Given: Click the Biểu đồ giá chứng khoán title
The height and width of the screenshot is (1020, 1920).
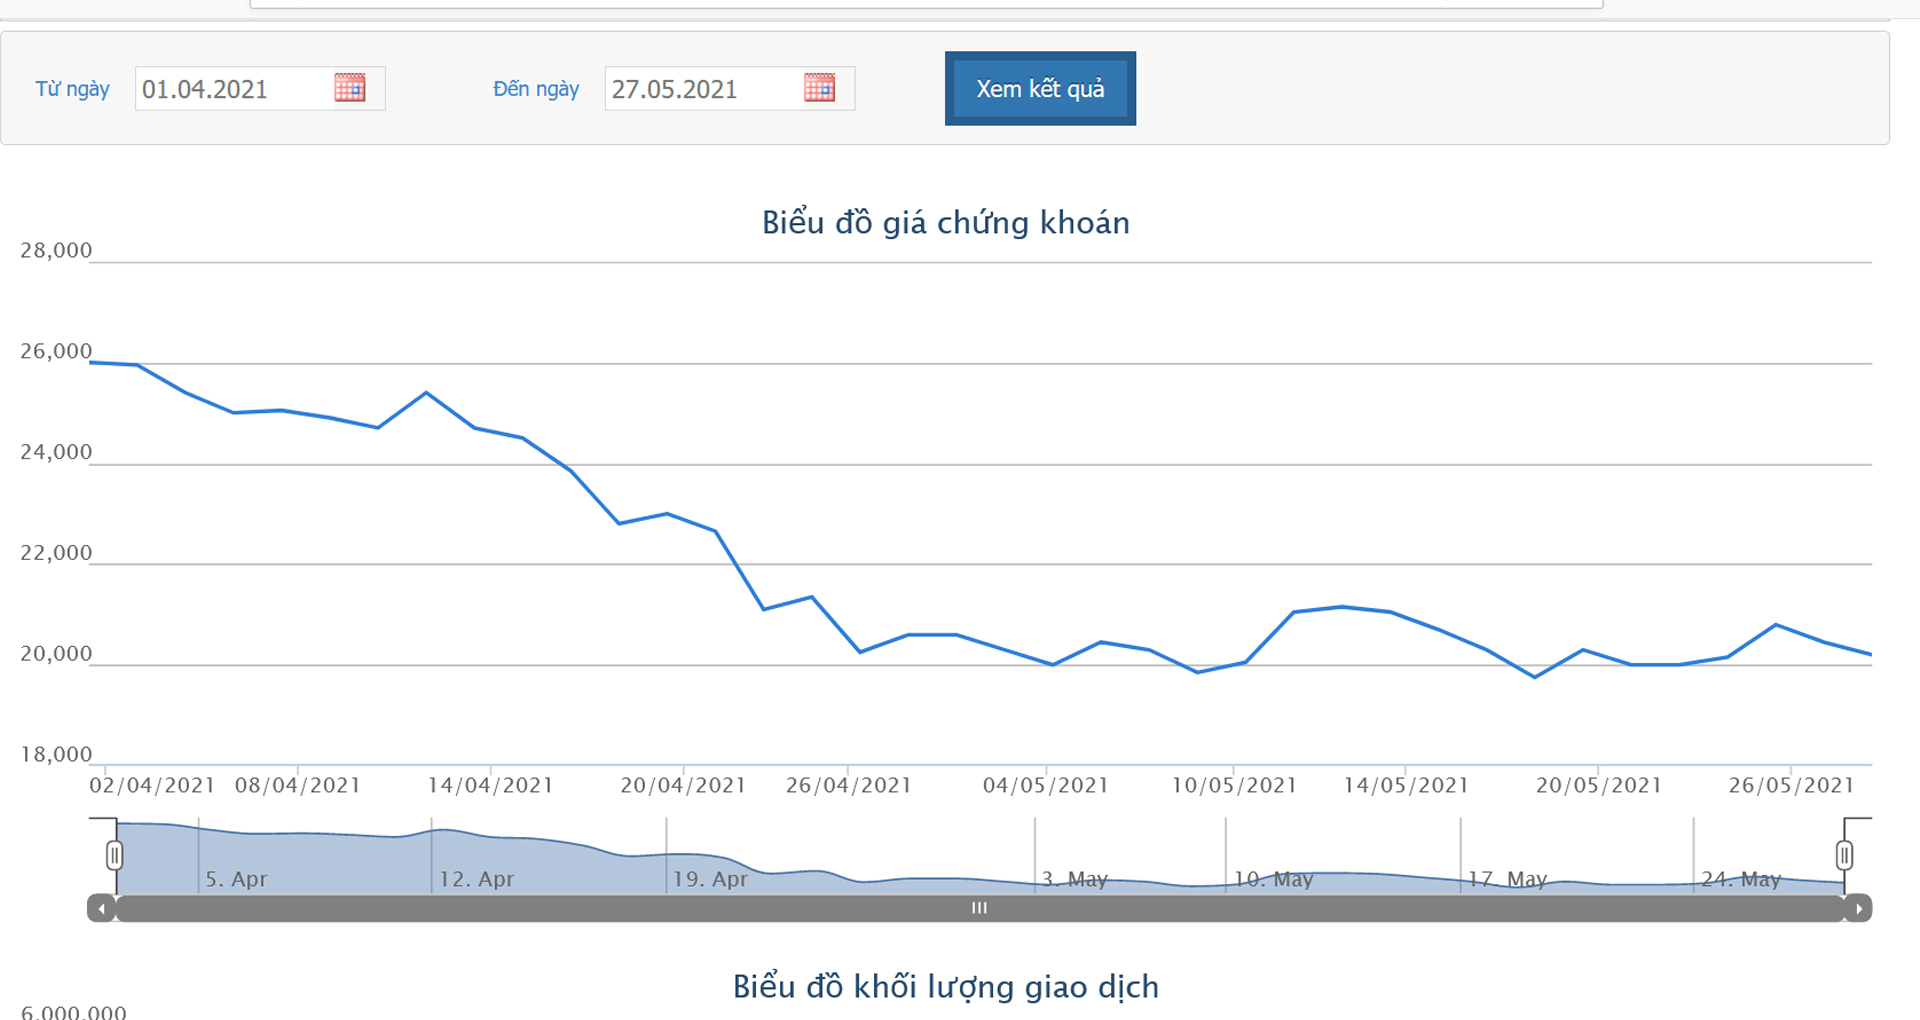Looking at the screenshot, I should [x=945, y=222].
